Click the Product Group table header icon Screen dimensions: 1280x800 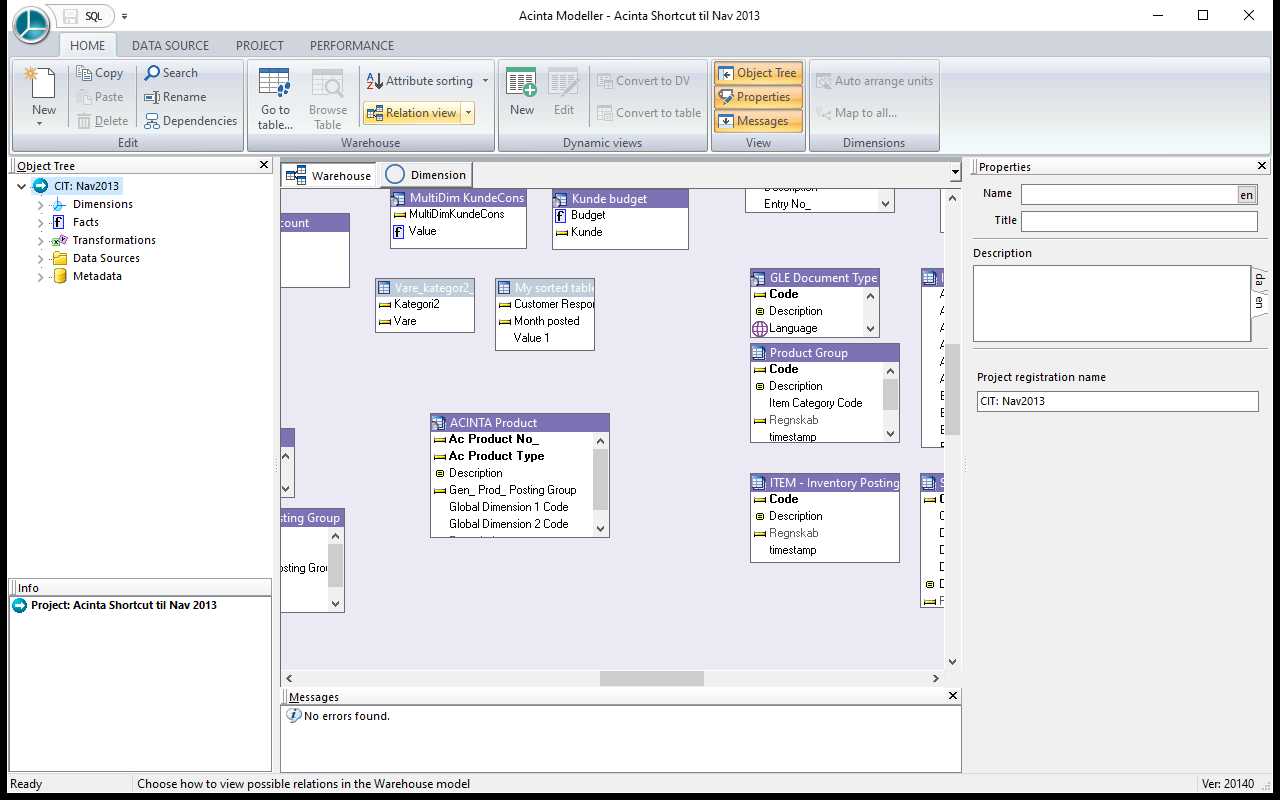pos(759,353)
